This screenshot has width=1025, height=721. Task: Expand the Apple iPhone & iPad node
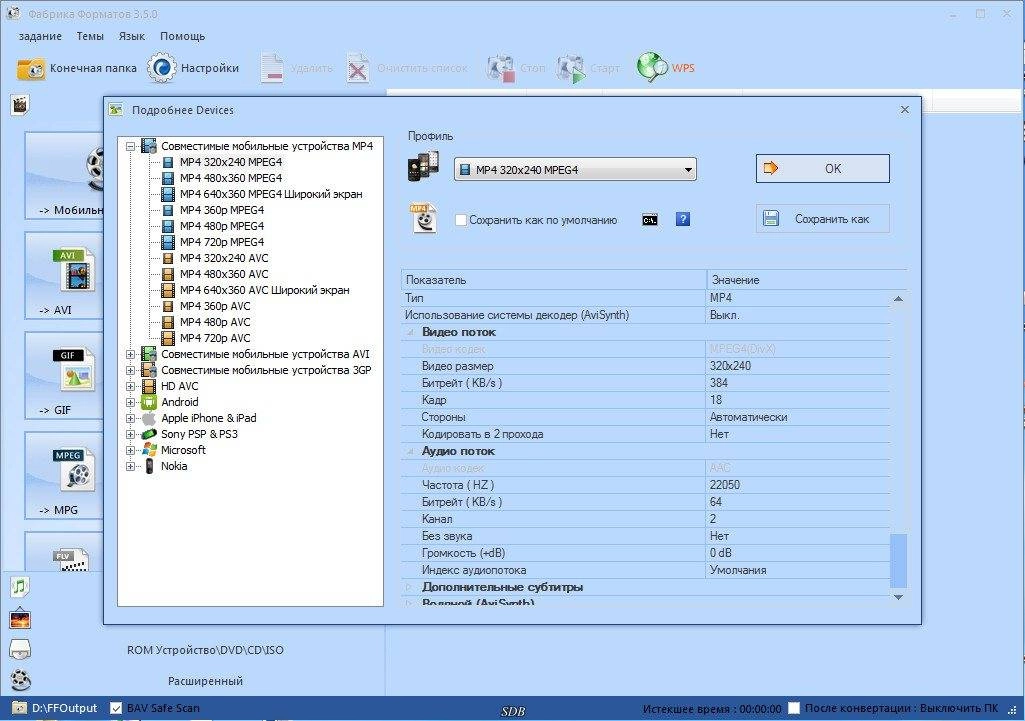131,418
